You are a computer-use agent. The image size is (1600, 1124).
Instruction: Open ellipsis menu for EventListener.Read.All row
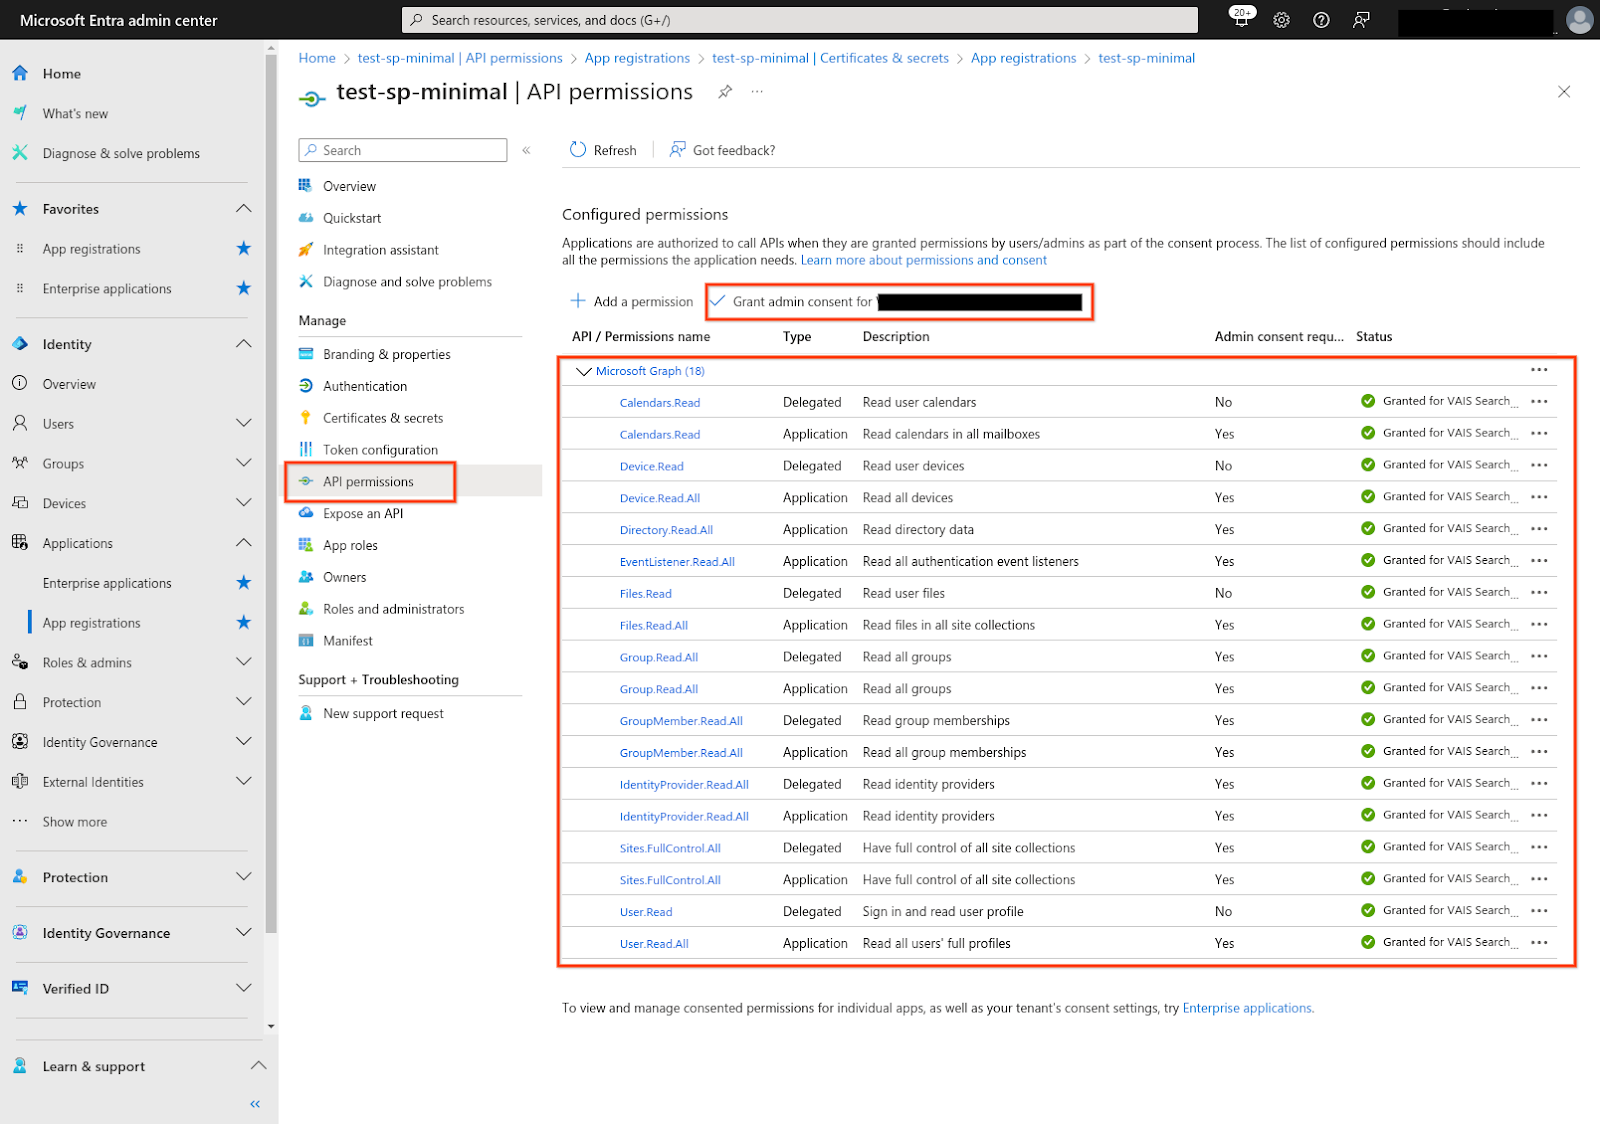[x=1539, y=561]
